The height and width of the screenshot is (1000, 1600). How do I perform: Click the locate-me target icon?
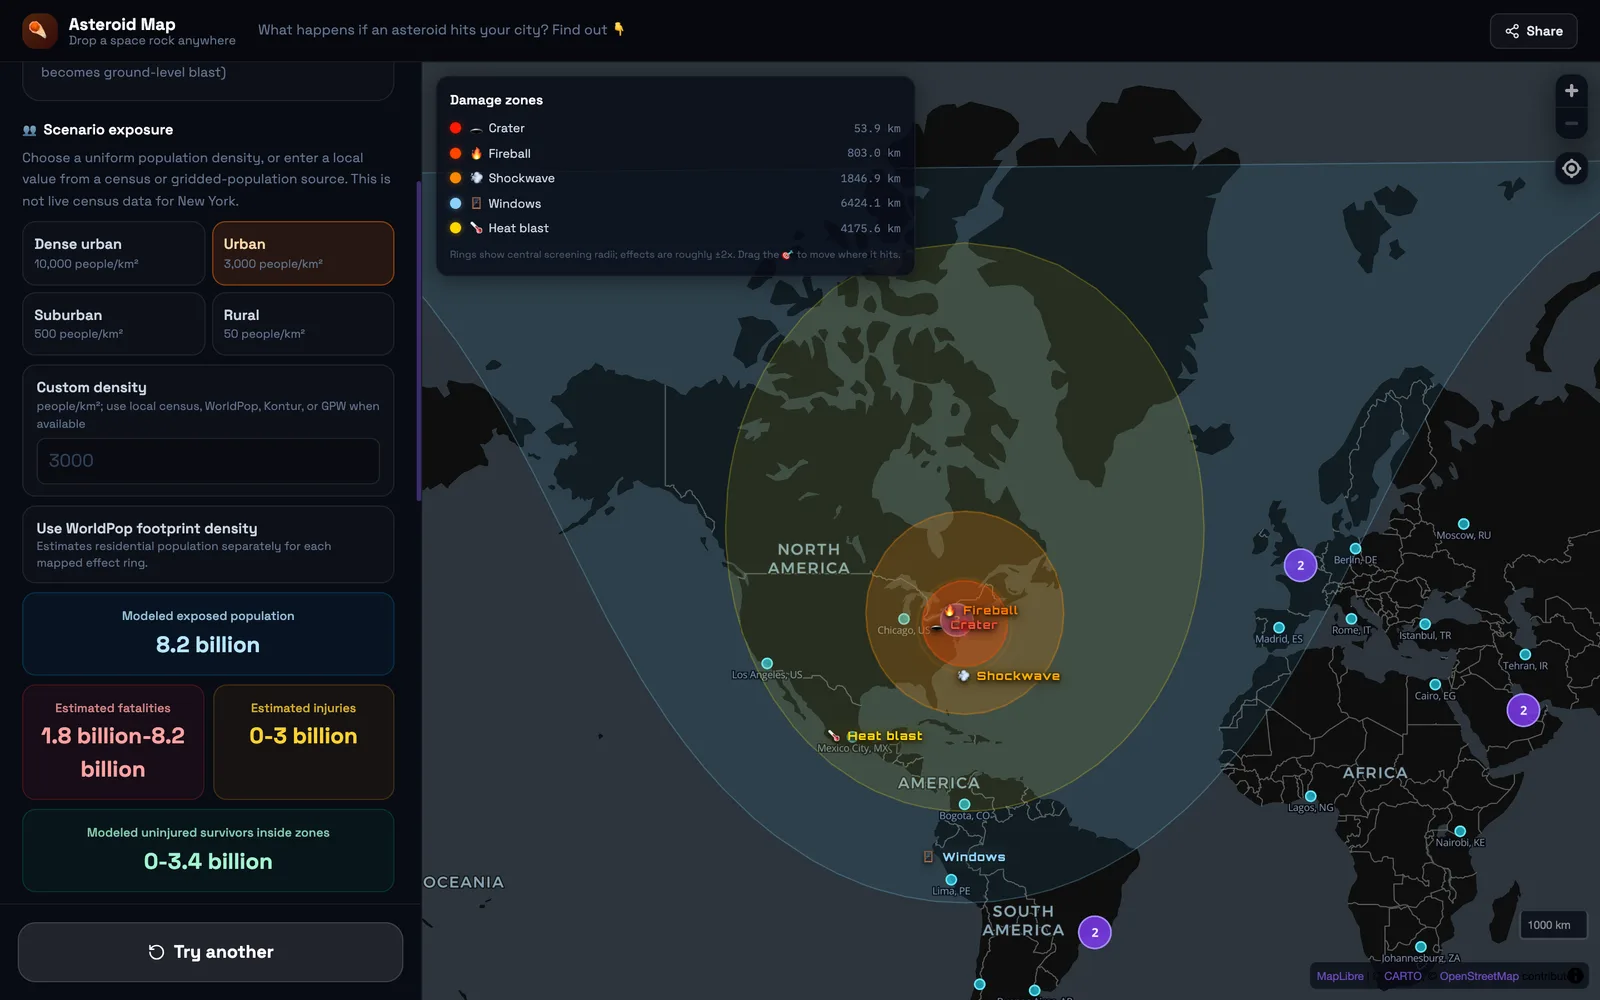coord(1571,168)
